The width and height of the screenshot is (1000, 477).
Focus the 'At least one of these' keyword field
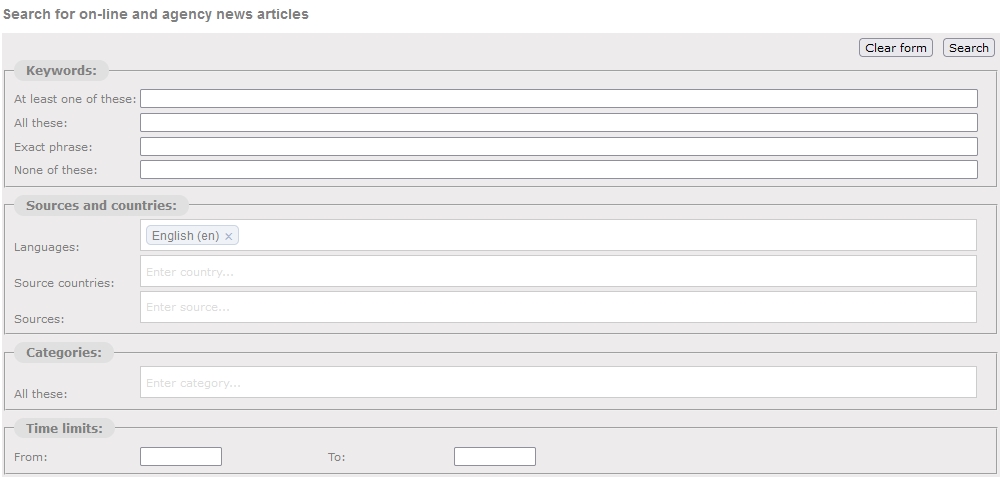point(559,98)
